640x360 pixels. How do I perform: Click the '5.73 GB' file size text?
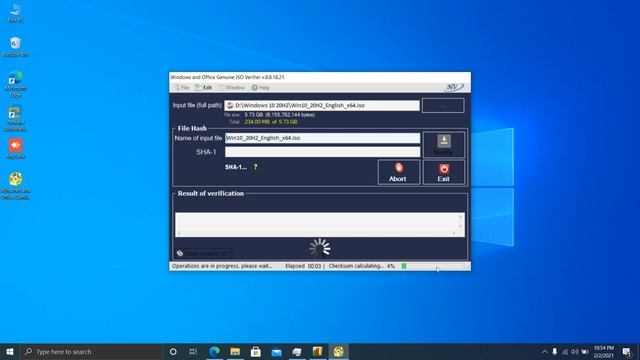click(x=254, y=115)
